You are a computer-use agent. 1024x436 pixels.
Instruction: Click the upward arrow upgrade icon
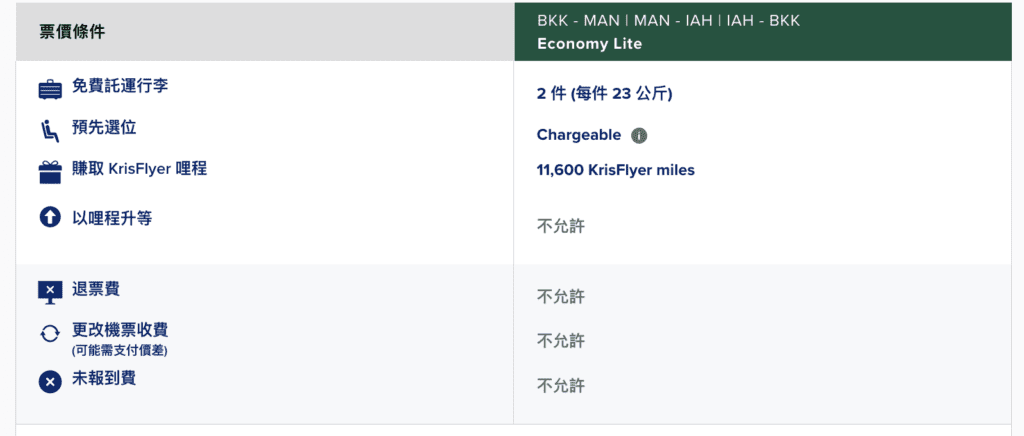click(x=50, y=219)
